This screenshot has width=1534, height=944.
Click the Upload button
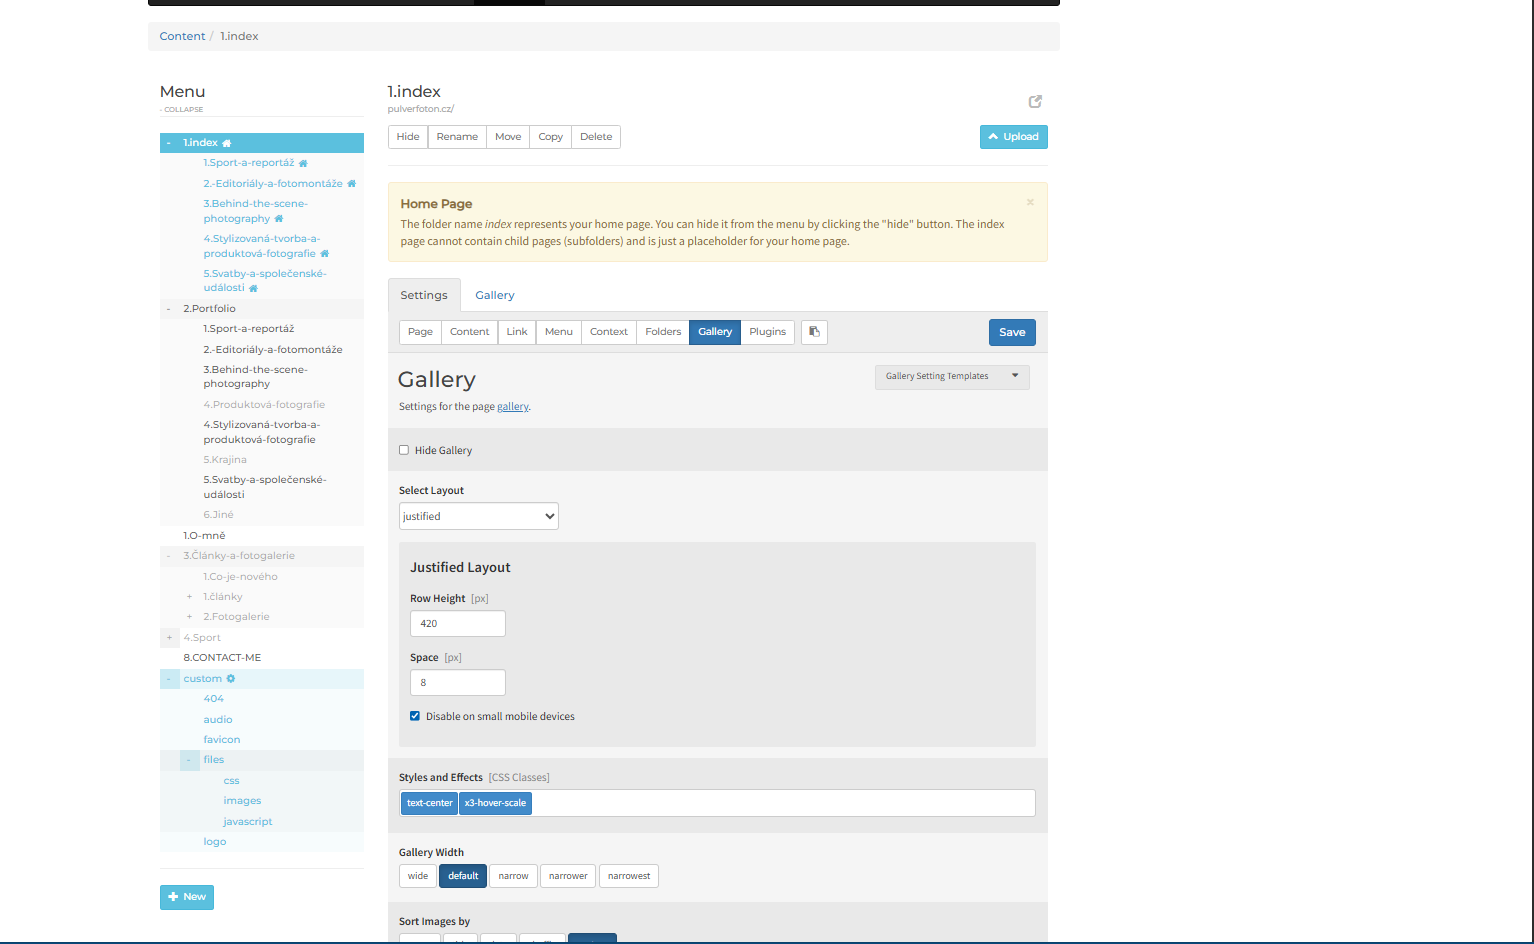pos(1014,137)
